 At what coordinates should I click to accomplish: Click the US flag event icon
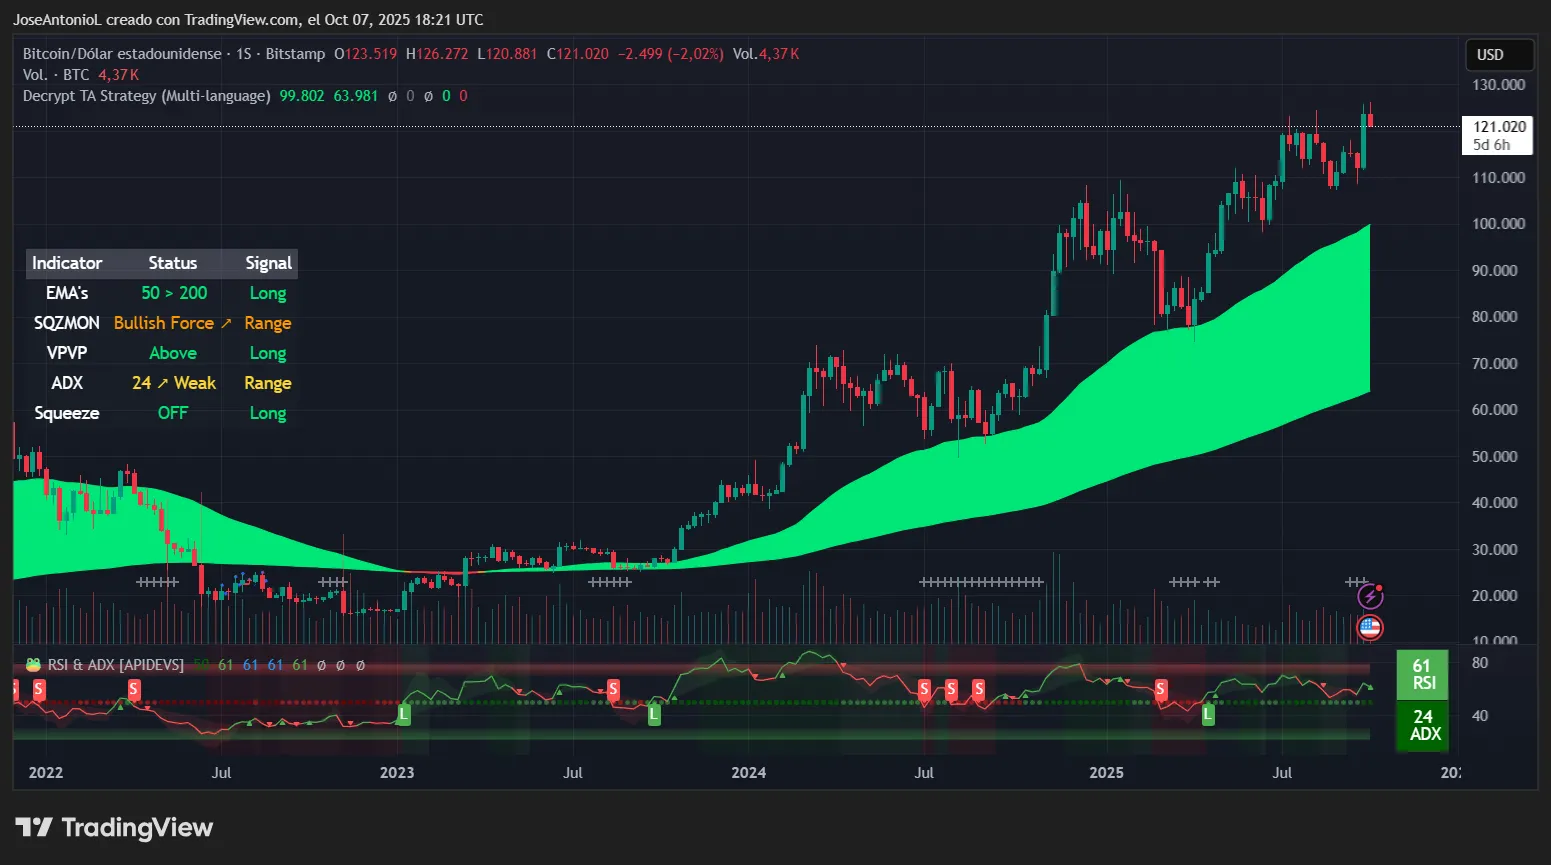click(1369, 628)
